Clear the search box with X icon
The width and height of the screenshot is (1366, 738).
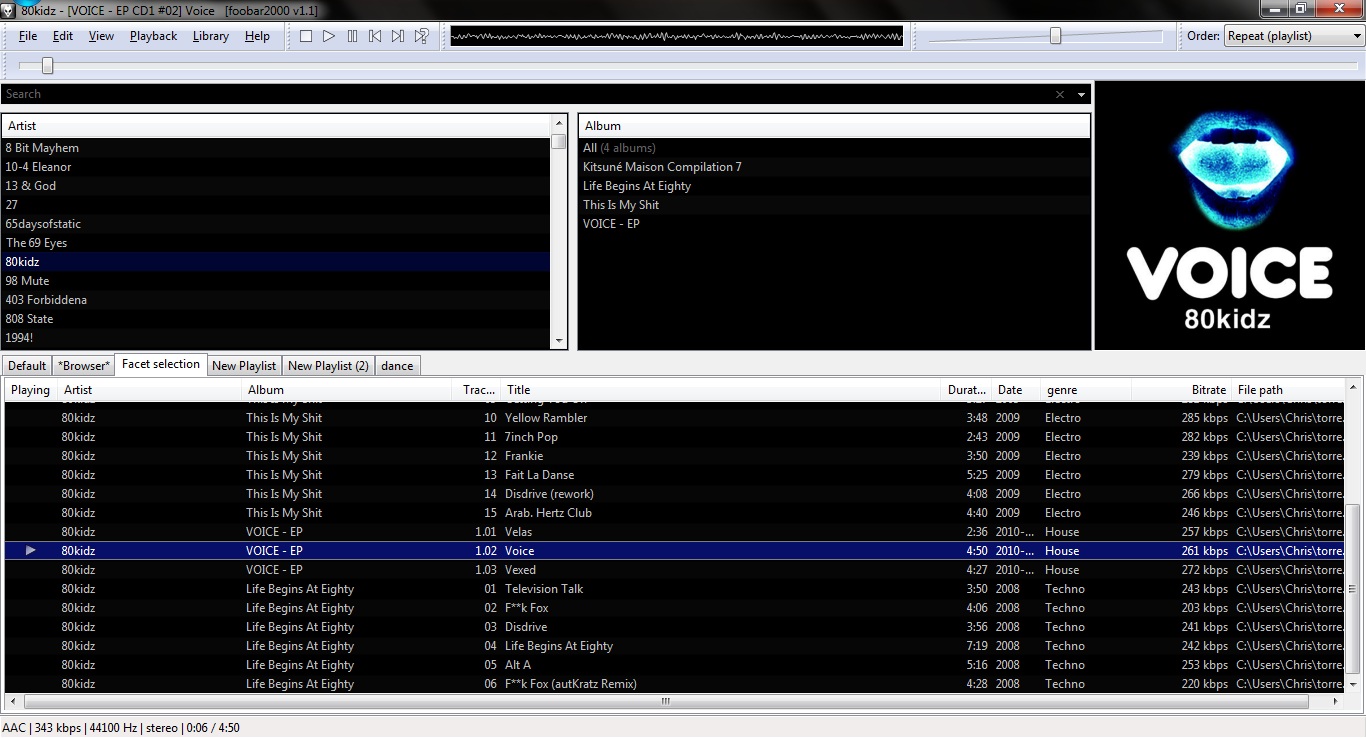point(1060,94)
